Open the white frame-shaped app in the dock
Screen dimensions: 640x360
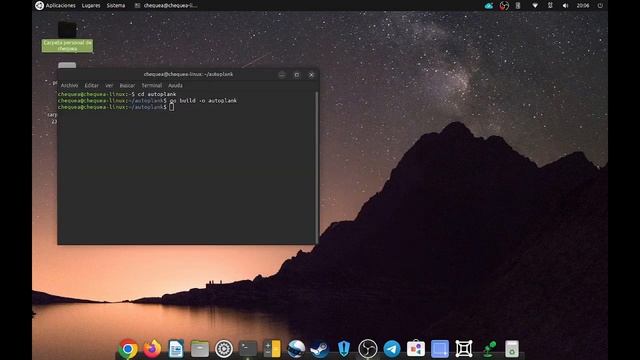[464, 349]
